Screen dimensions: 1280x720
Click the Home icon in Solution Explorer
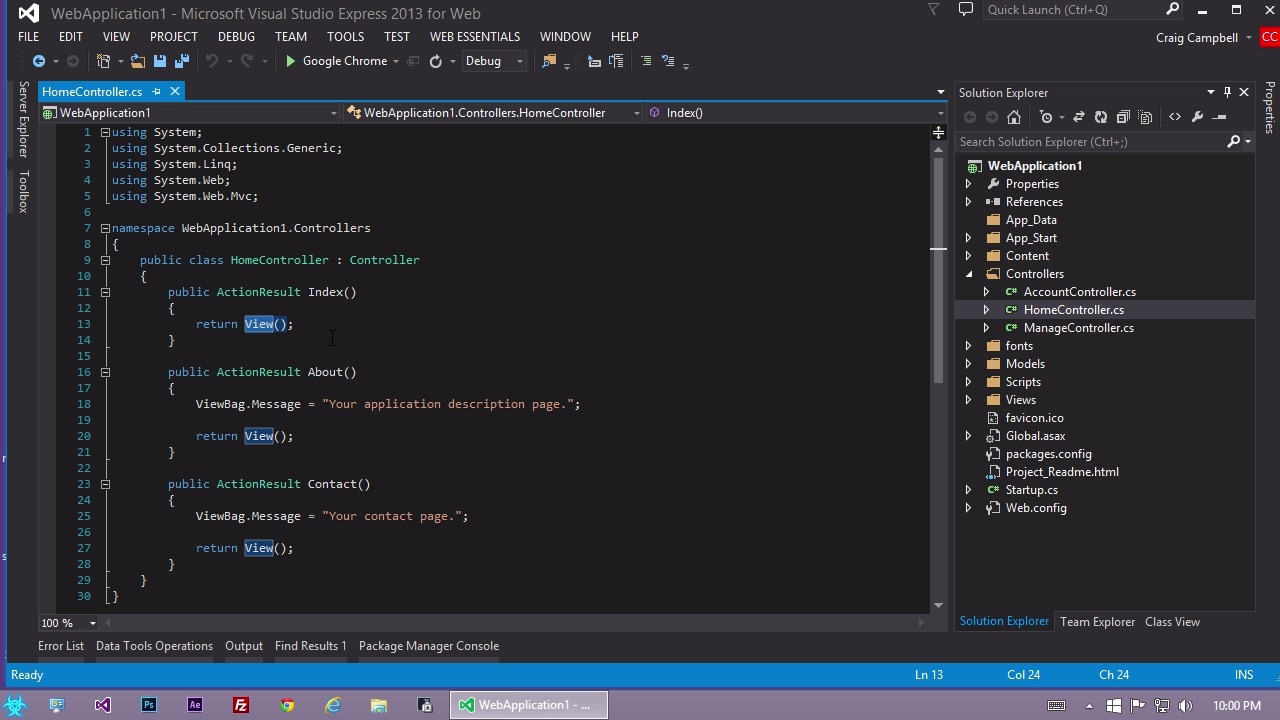coord(1013,117)
